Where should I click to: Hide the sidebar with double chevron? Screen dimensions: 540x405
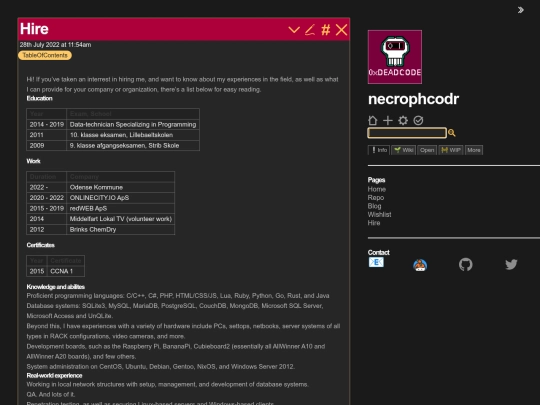click(521, 10)
